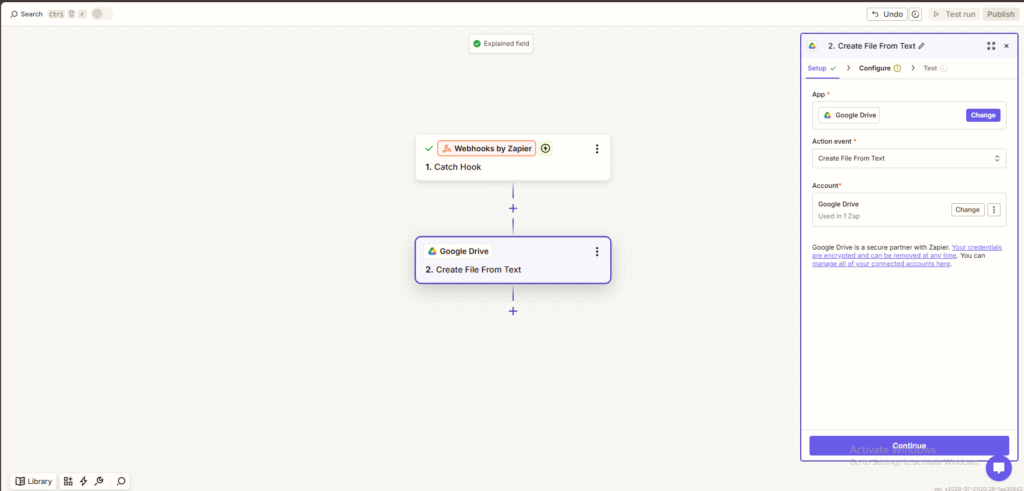Open the Action event dropdown
The height and width of the screenshot is (491, 1024).
(908, 158)
